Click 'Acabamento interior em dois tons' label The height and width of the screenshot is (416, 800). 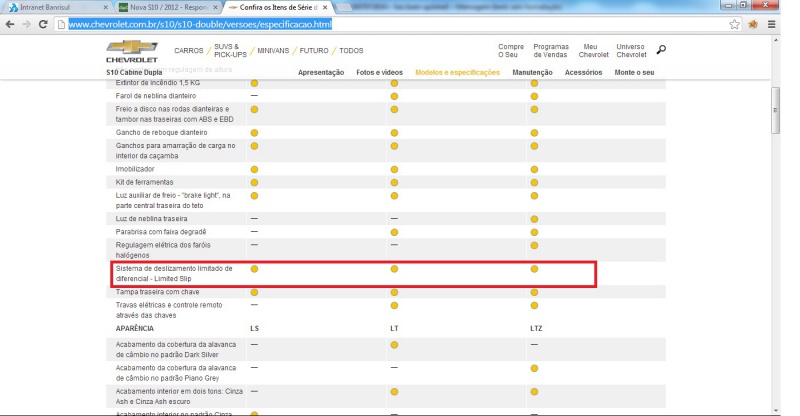(179, 397)
